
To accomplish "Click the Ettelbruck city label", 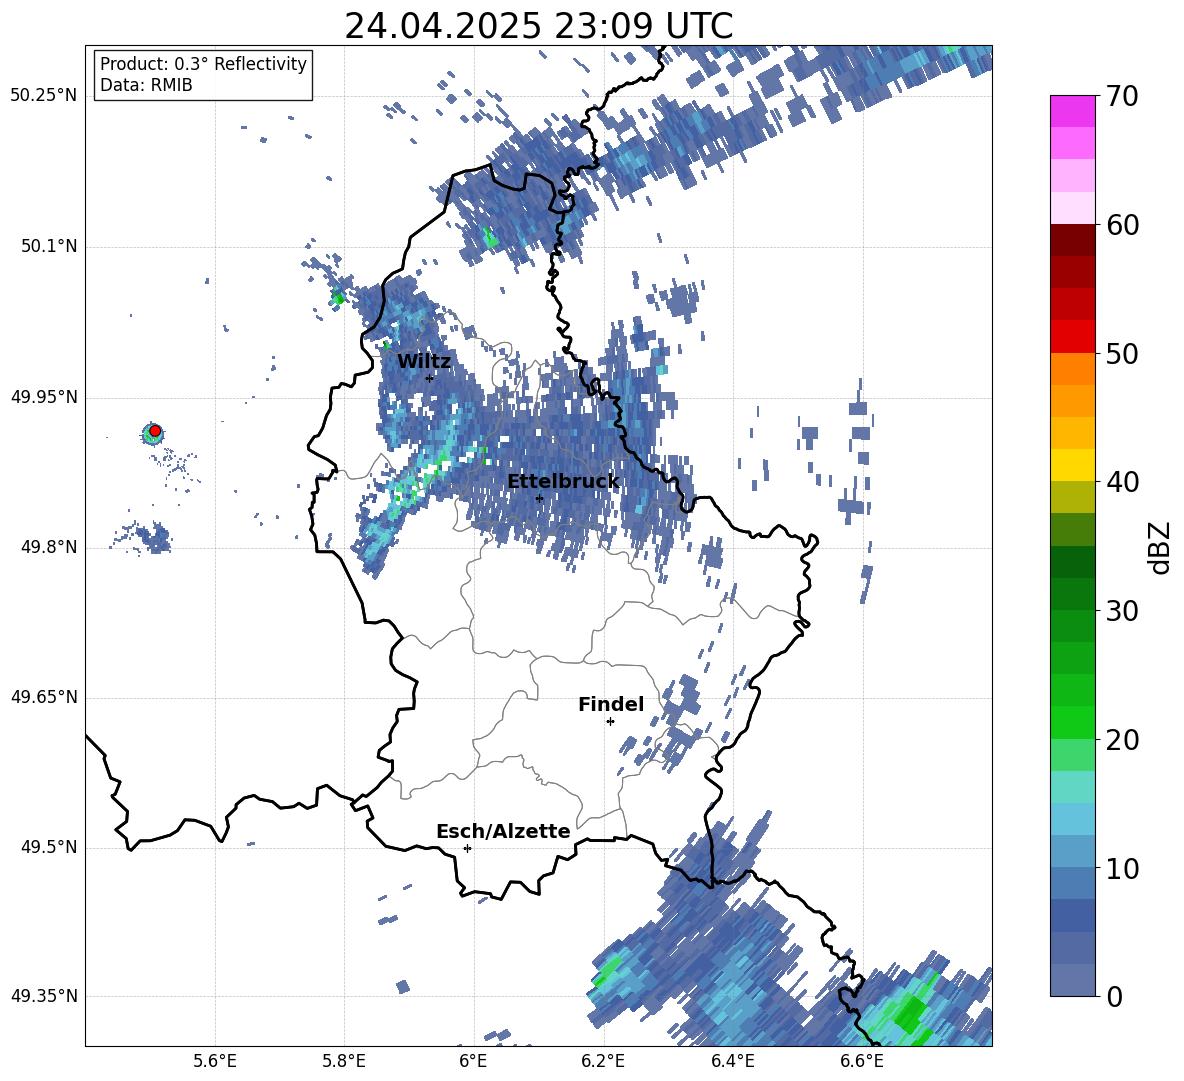I will coord(563,482).
